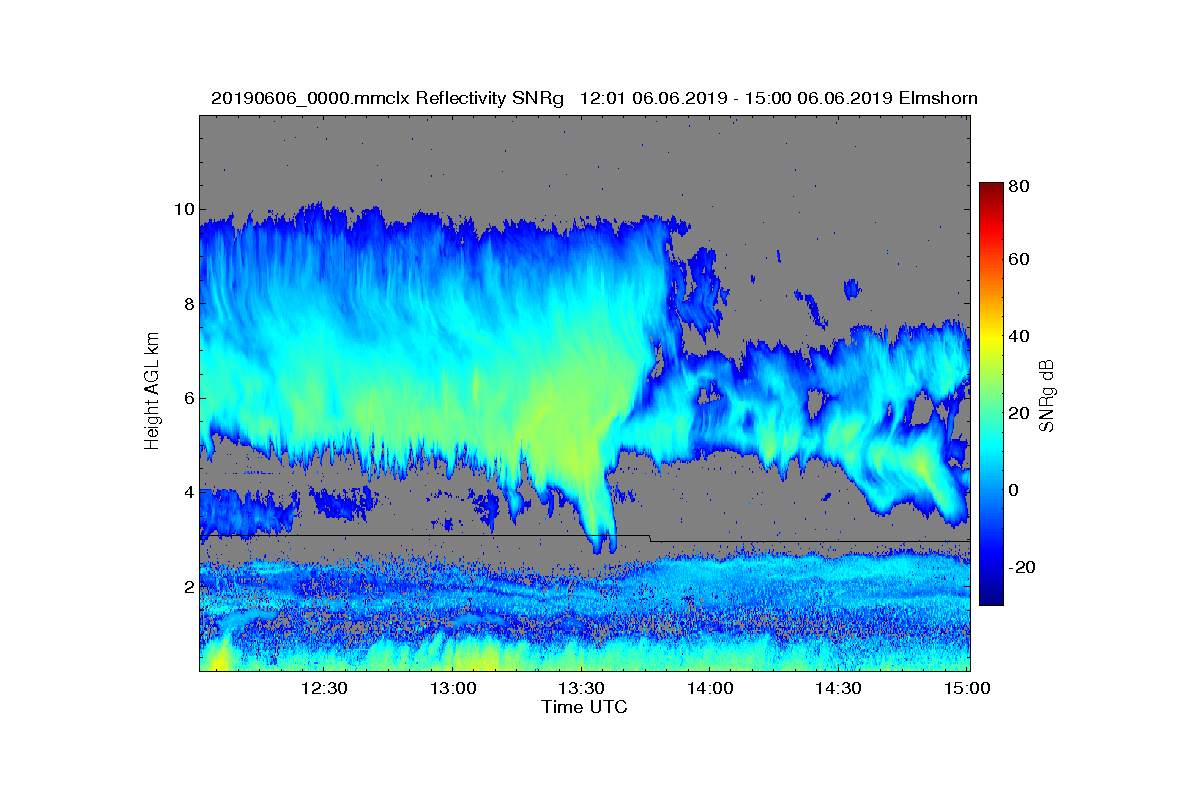Click the 'SNRg dB' colorbar label
Screen dimensions: 1200x800
point(1047,396)
